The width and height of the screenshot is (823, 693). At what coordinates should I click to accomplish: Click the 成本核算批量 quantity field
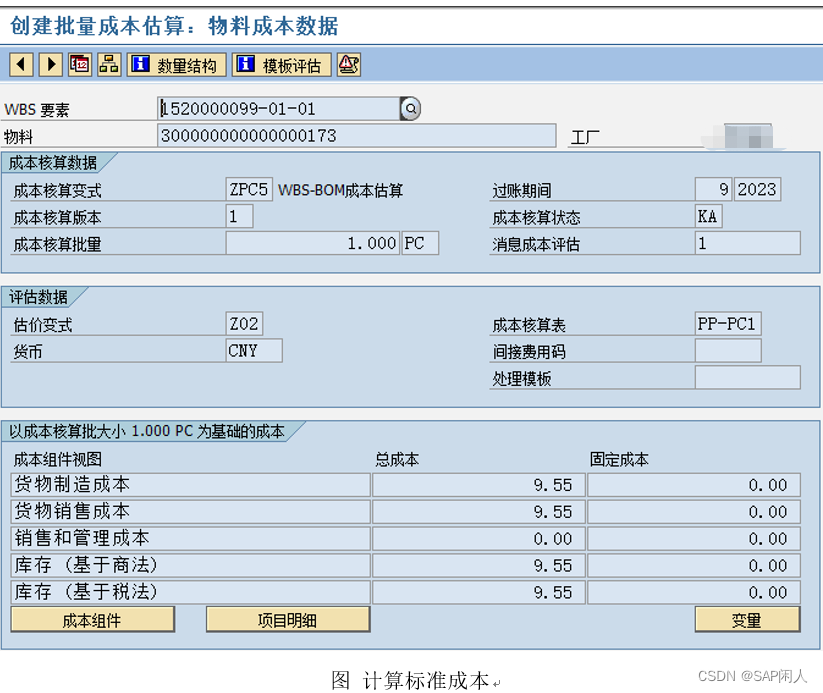[310, 242]
